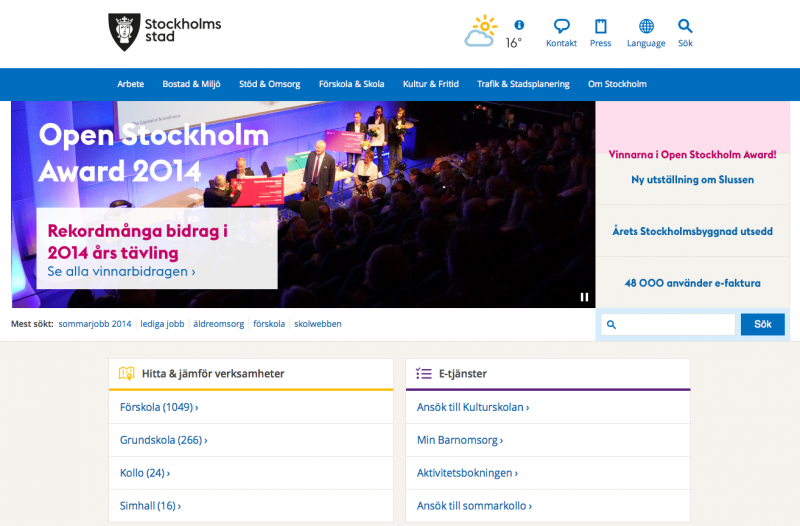800x526 pixels.
Task: Select Ny utställning om Slussen headline
Action: point(692,180)
